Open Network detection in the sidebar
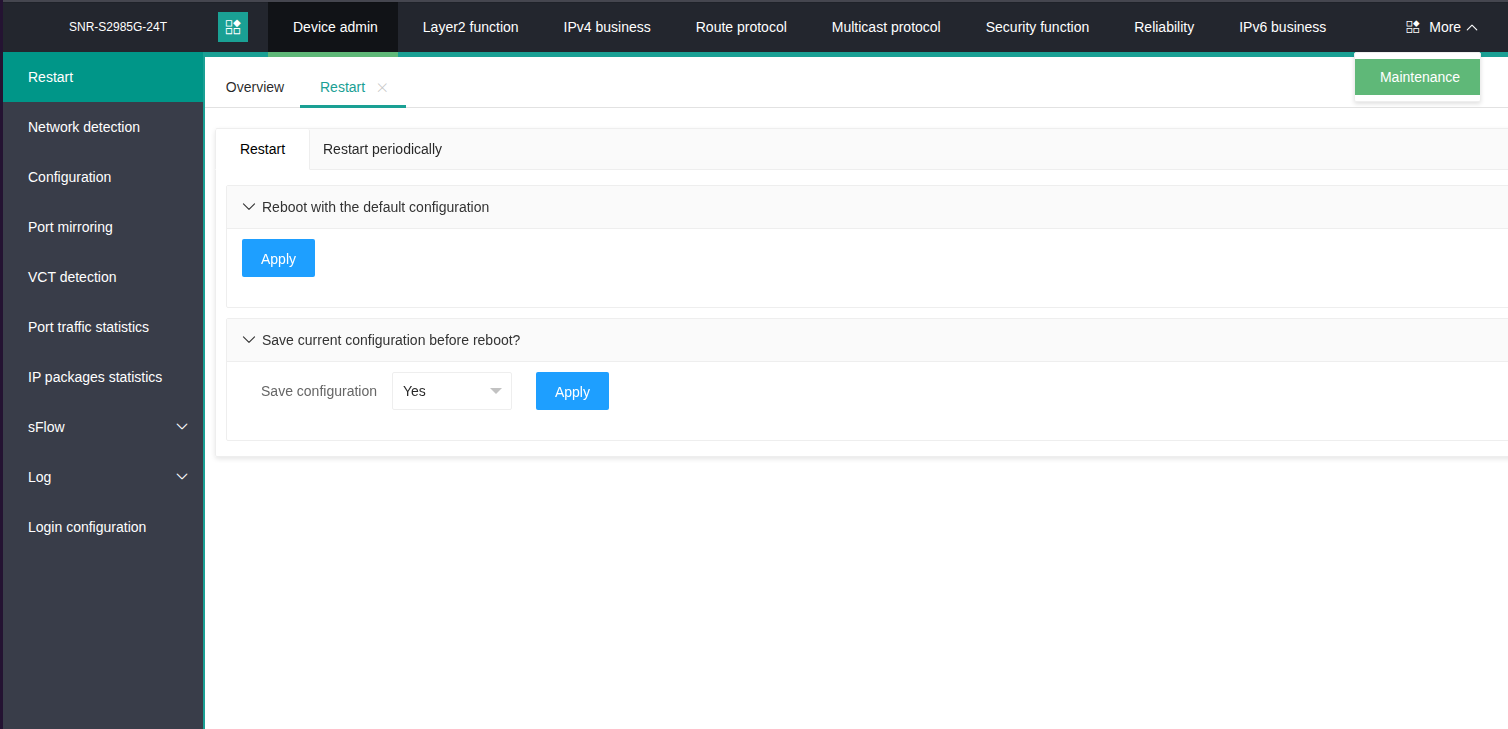The image size is (1508, 729). click(102, 127)
